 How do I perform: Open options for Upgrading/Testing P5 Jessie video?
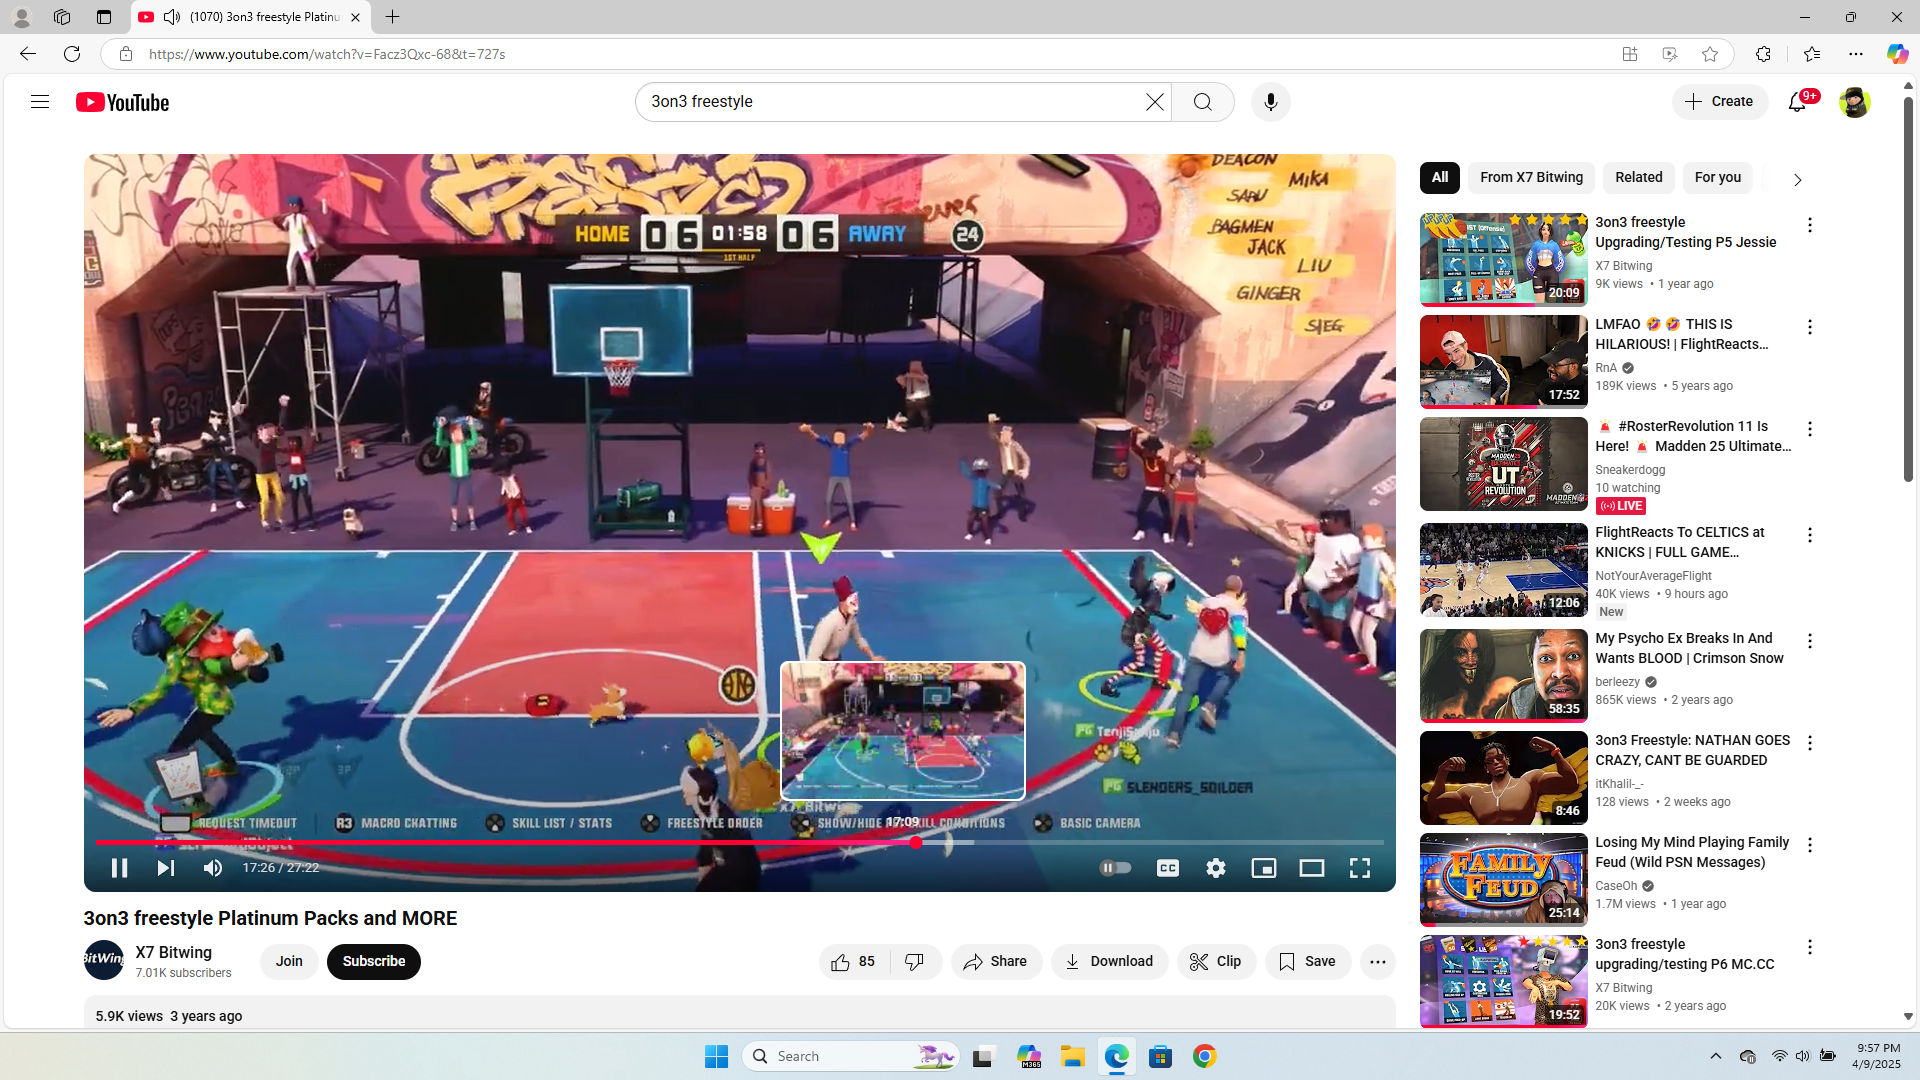tap(1809, 226)
